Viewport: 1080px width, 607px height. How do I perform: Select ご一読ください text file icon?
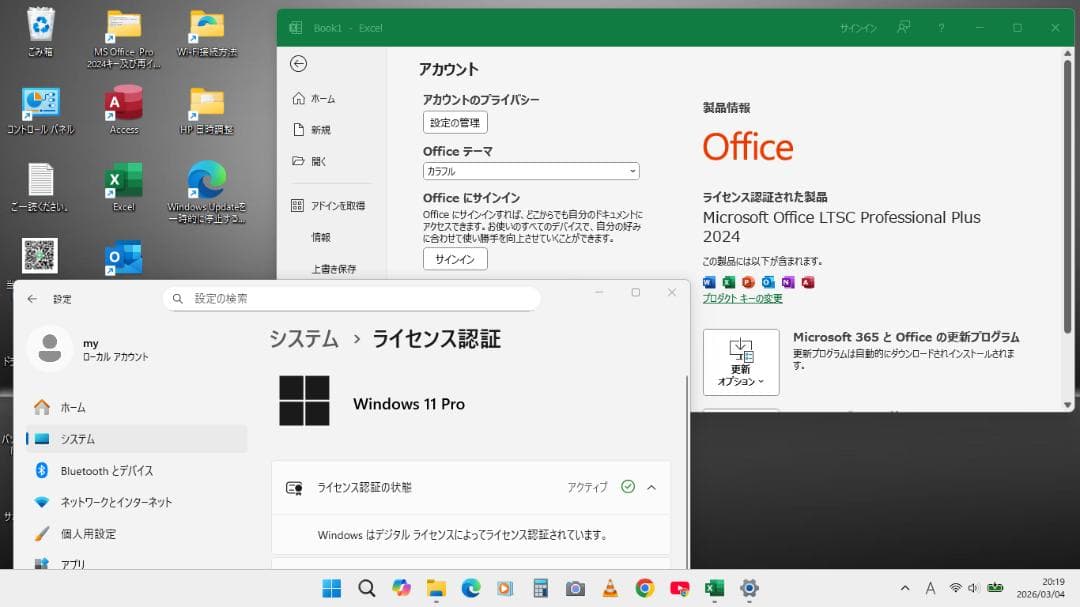(x=40, y=187)
